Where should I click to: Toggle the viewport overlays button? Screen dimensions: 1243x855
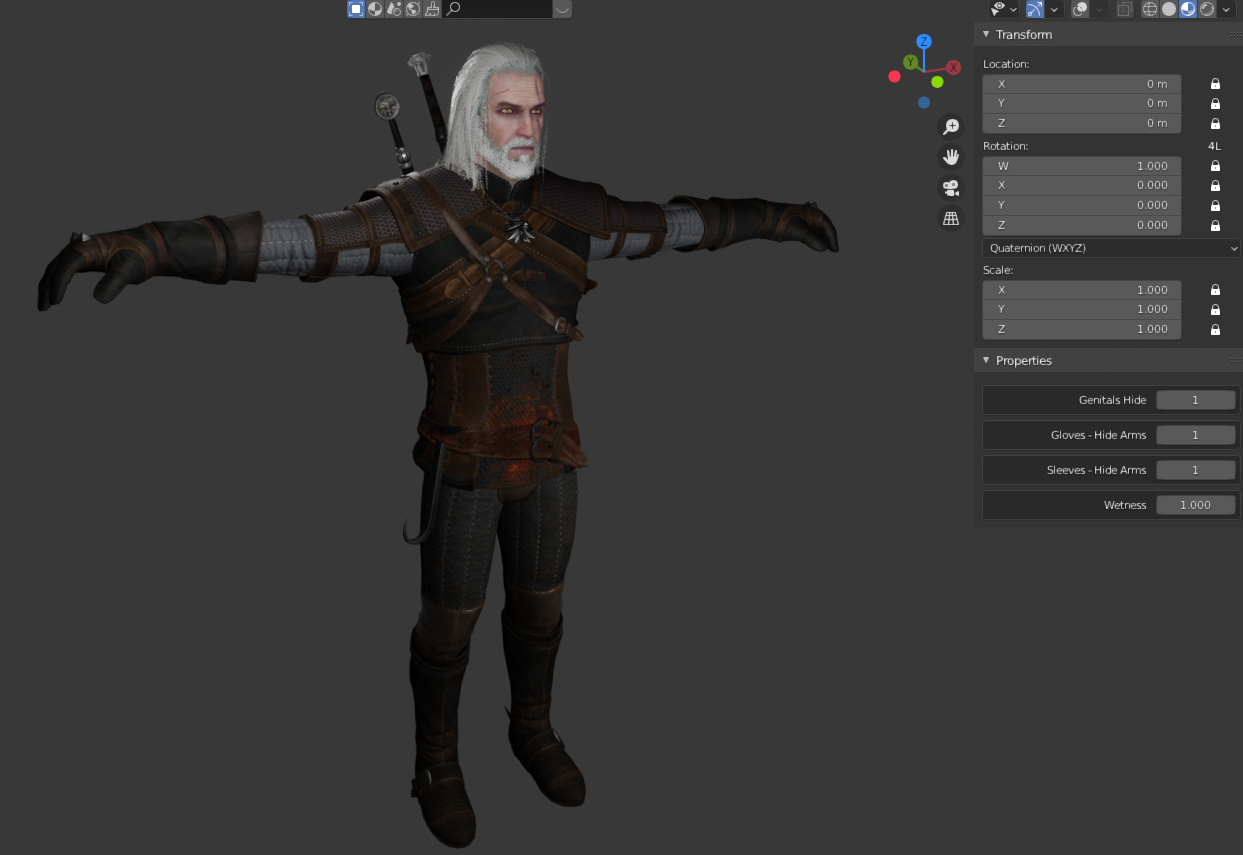pos(1080,9)
